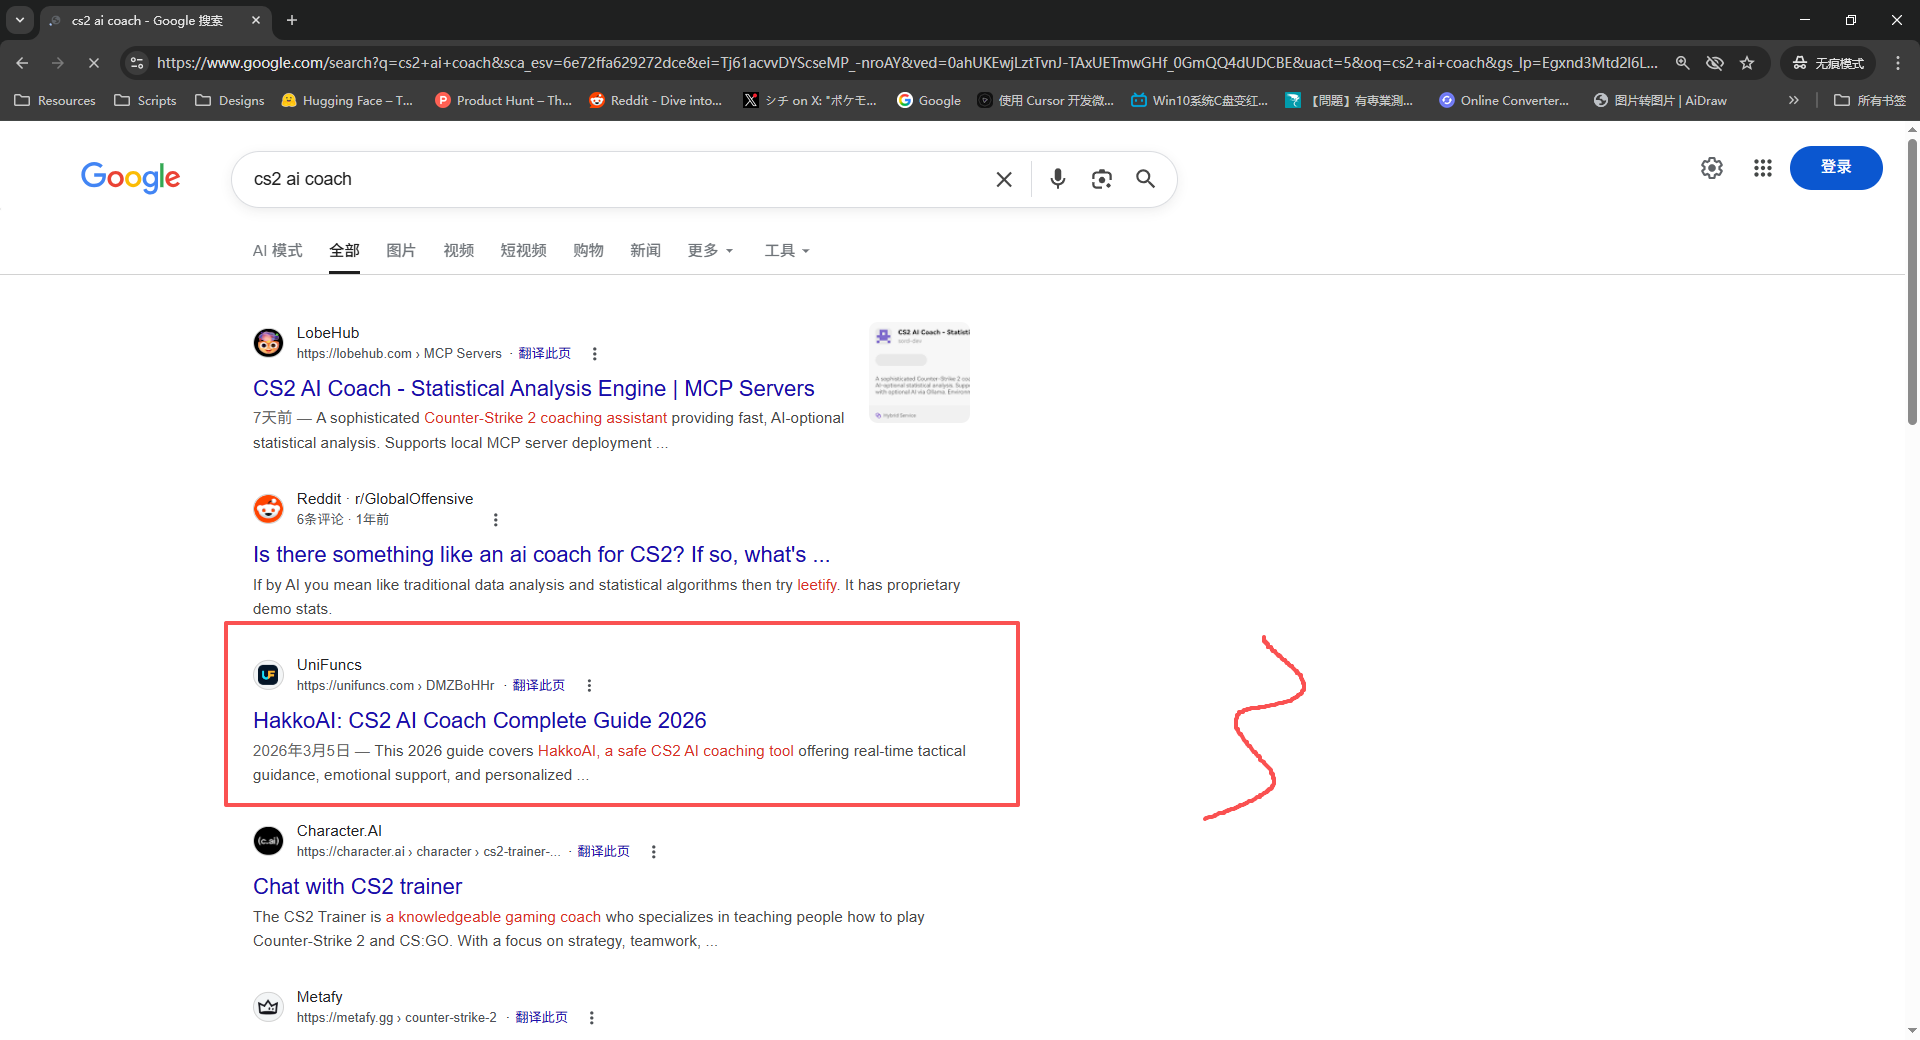This screenshot has width=1920, height=1040.
Task: Open the Google apps grid
Action: (1762, 168)
